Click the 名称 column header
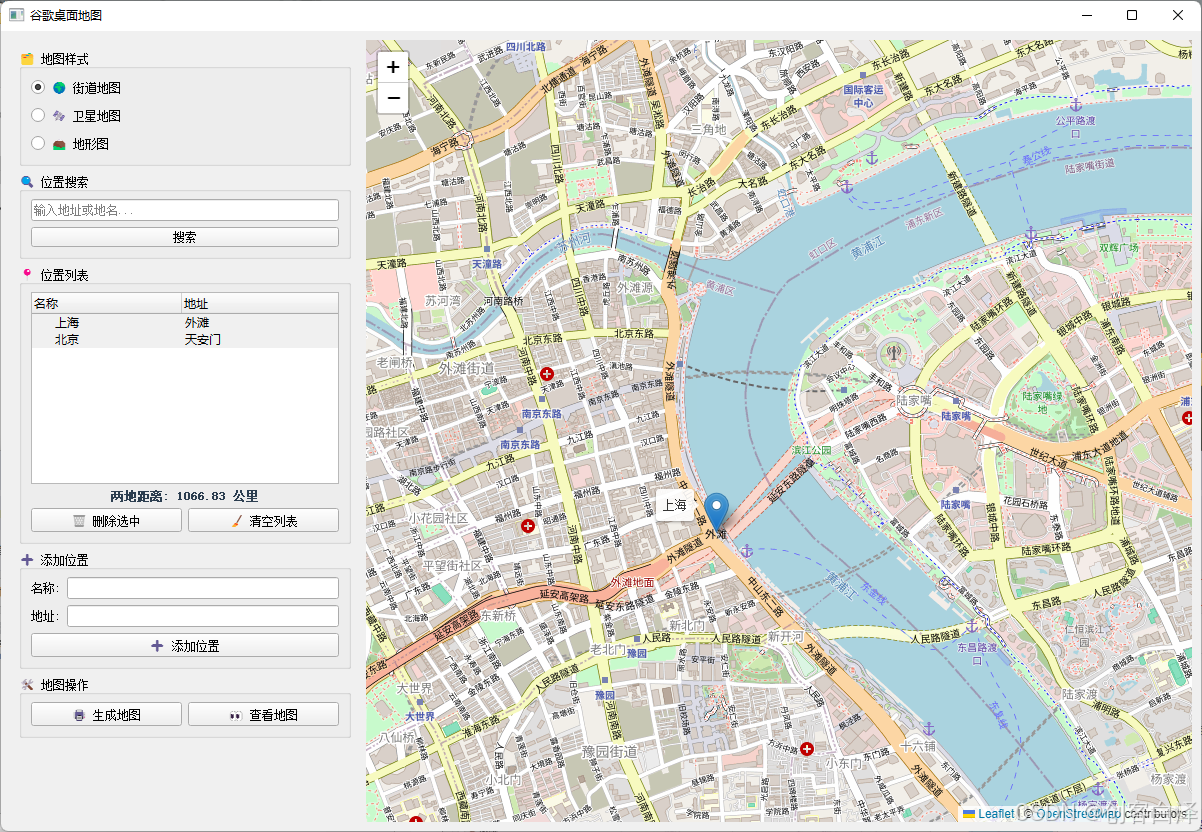Viewport: 1202px width, 832px height. [106, 303]
